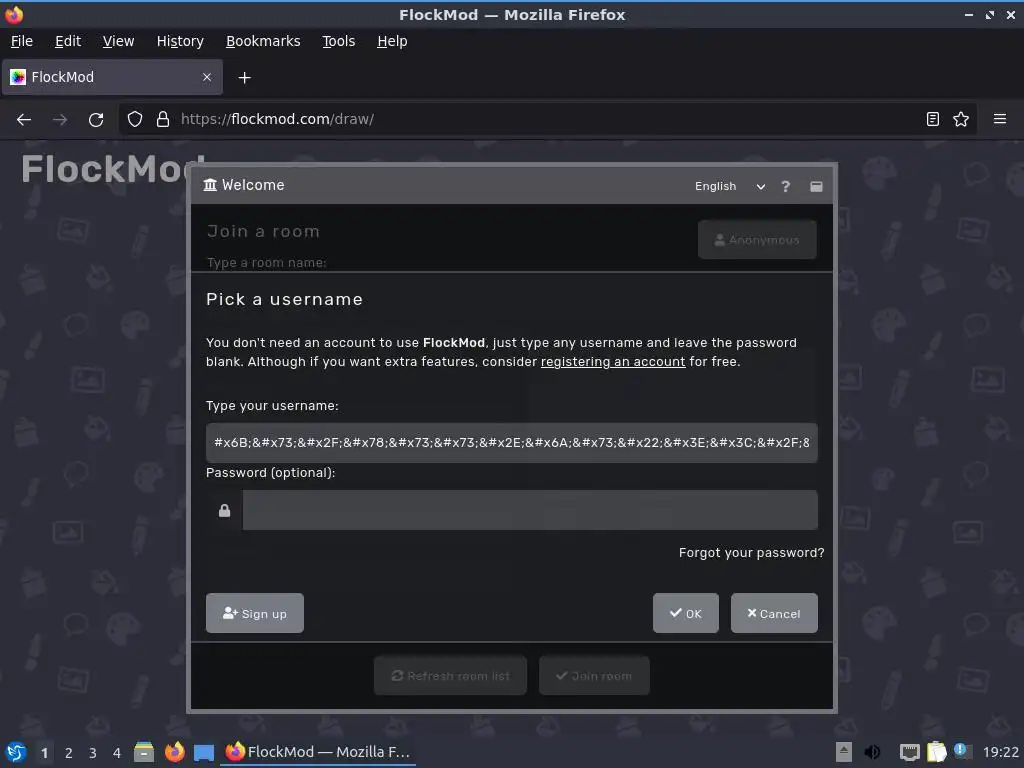Go forward to the next page
Image resolution: width=1024 pixels, height=768 pixels.
[x=60, y=120]
